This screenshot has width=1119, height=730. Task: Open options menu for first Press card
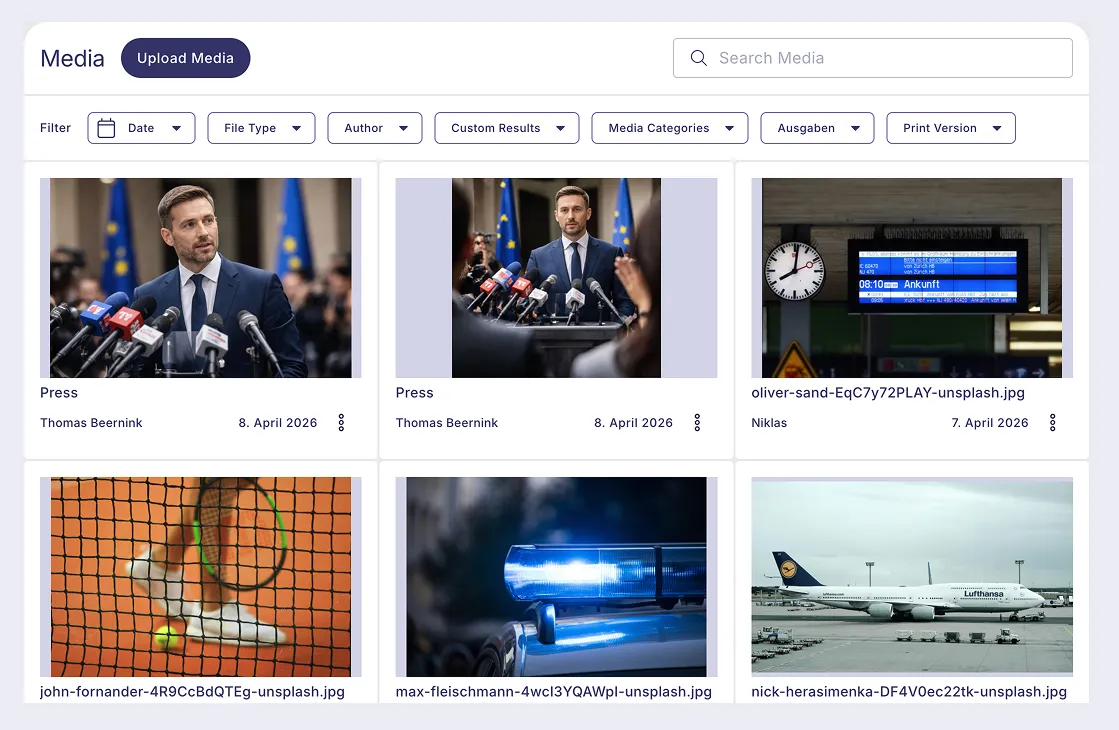(x=341, y=422)
